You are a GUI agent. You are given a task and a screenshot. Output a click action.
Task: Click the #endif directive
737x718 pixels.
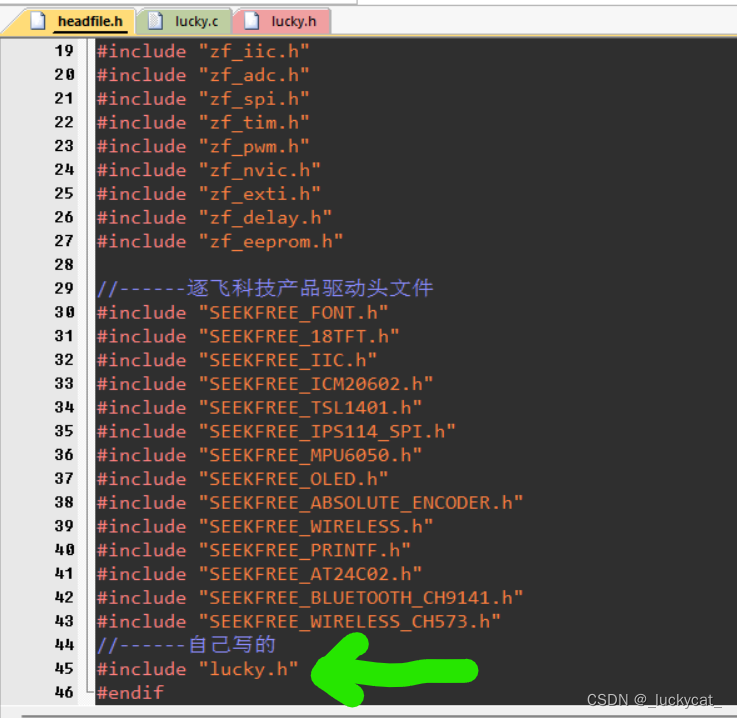point(130,693)
